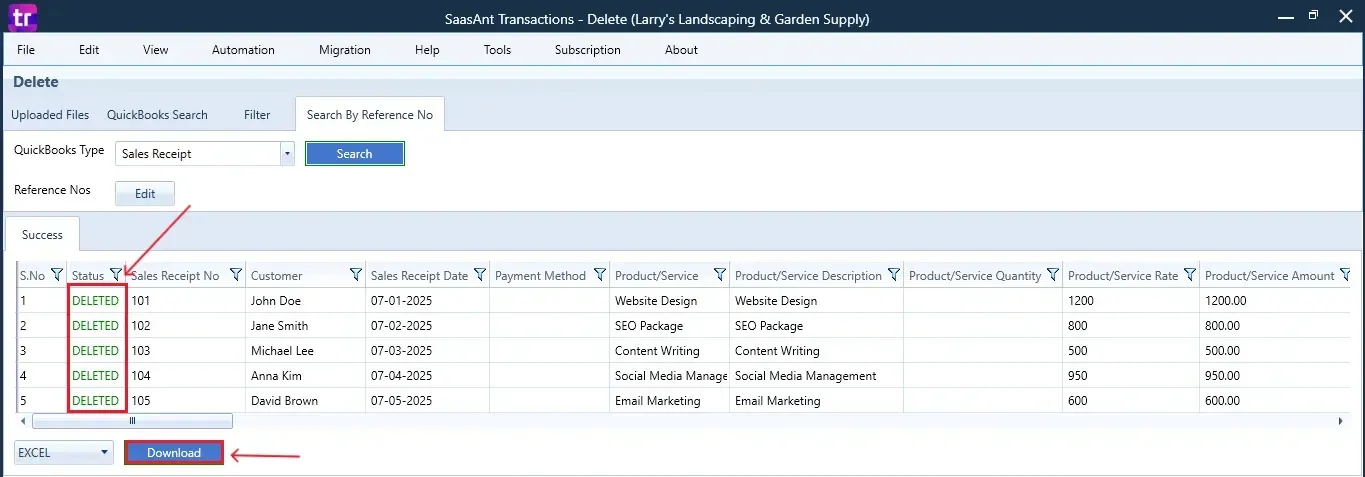Click DELETED status in David Brown row

pyautogui.click(x=95, y=401)
